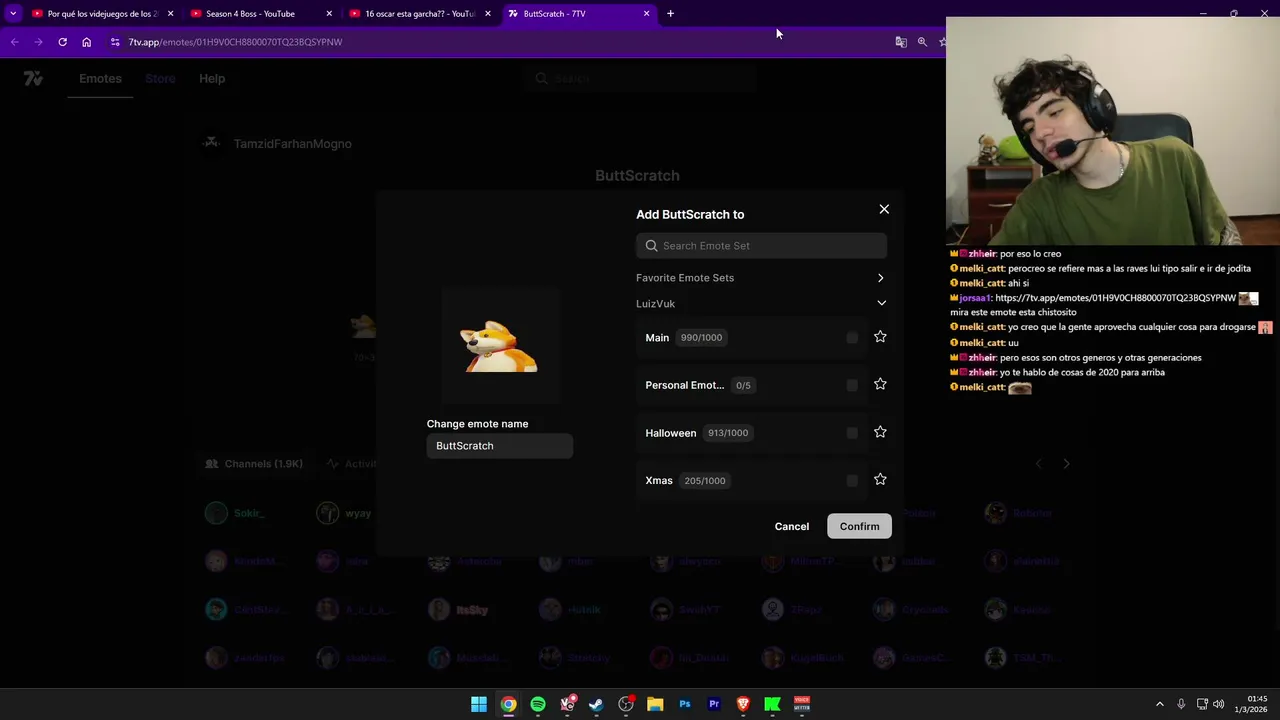Show hidden system tray icons
Image resolution: width=1280 pixels, height=720 pixels.
[1160, 704]
